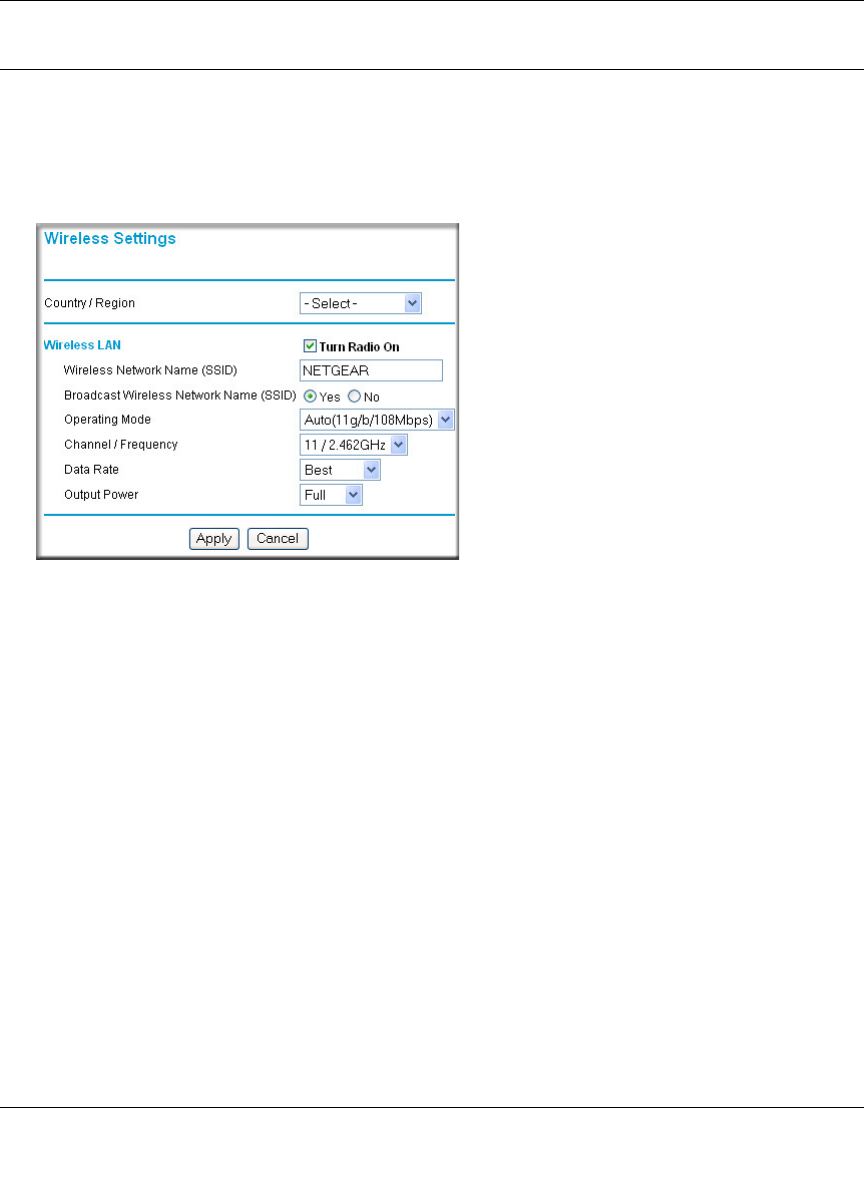864x1184 pixels.
Task: Open the Output Power dropdown
Action: click(x=331, y=495)
